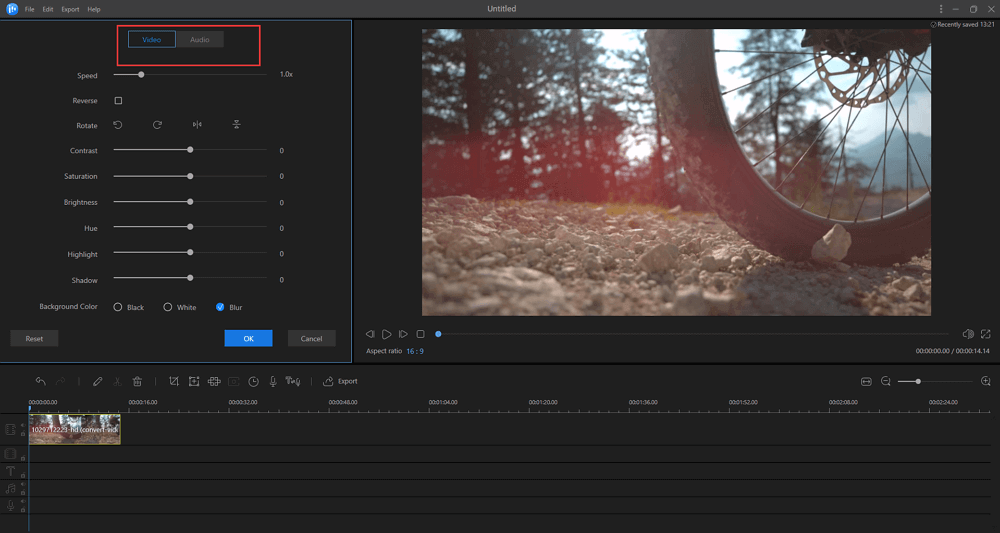The image size is (1000, 533).
Task: Reset all video adjustments
Action: (34, 339)
